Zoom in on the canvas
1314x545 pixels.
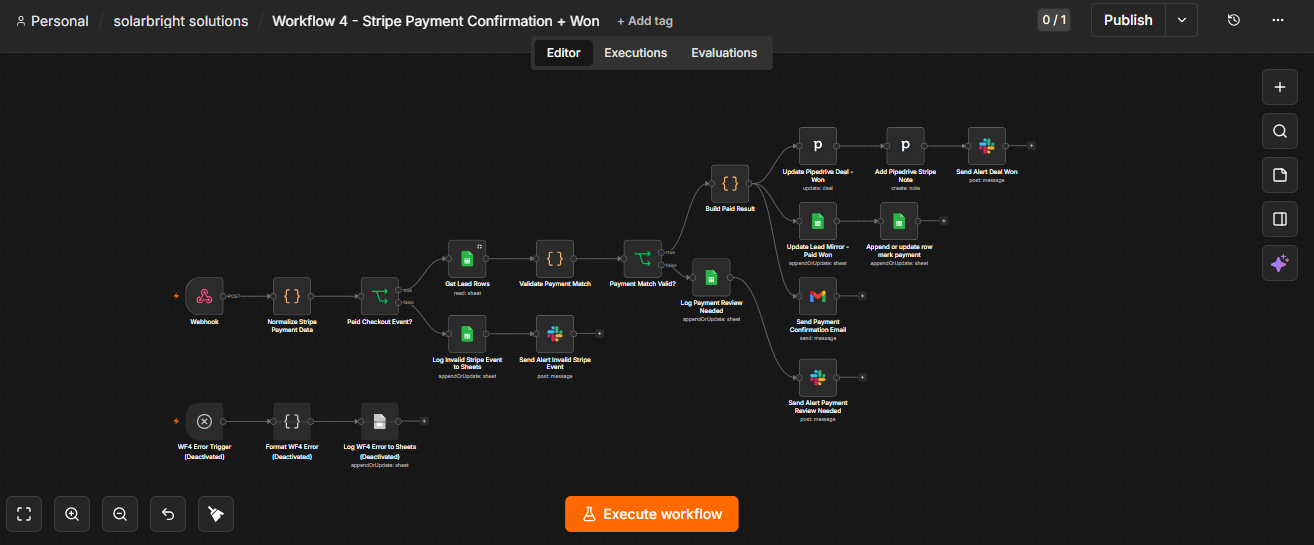coord(72,514)
